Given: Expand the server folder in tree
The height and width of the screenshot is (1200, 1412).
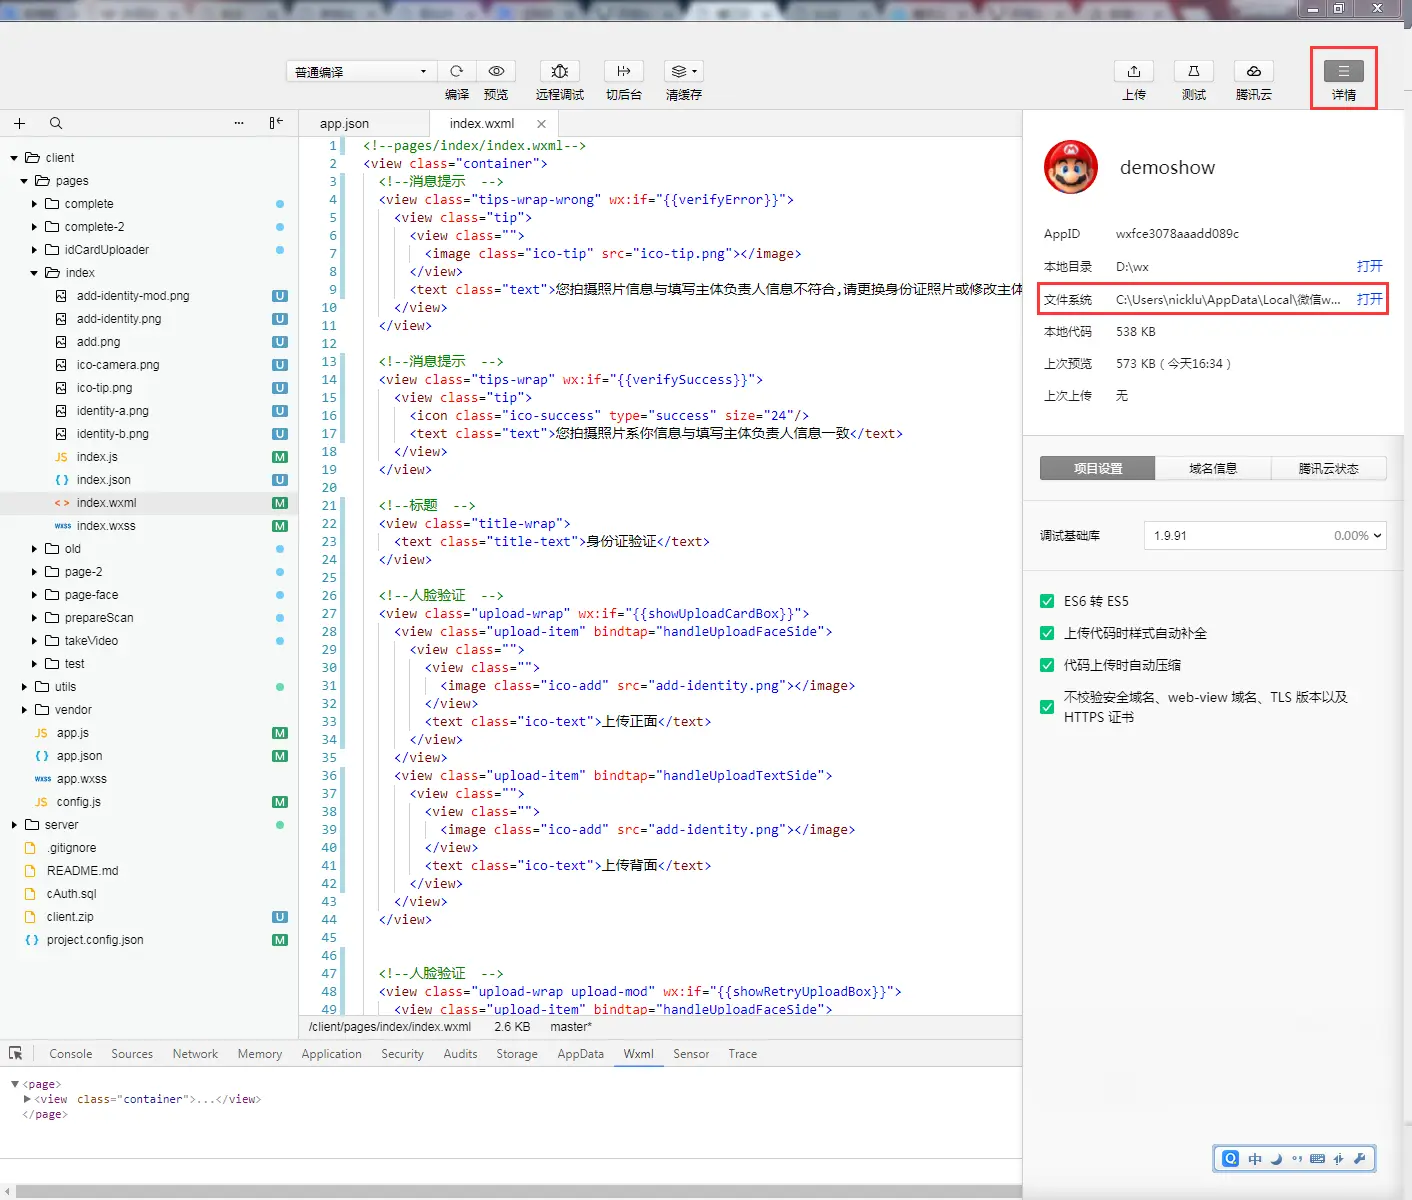Looking at the screenshot, I should (x=14, y=825).
